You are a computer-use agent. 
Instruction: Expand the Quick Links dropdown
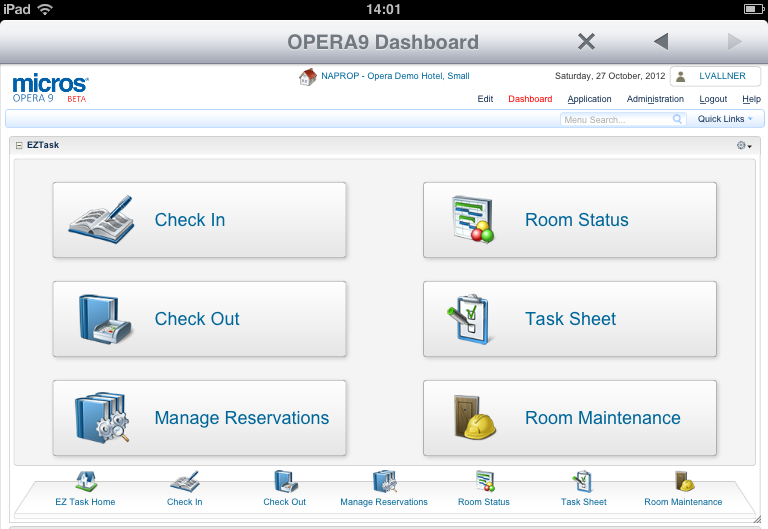725,119
